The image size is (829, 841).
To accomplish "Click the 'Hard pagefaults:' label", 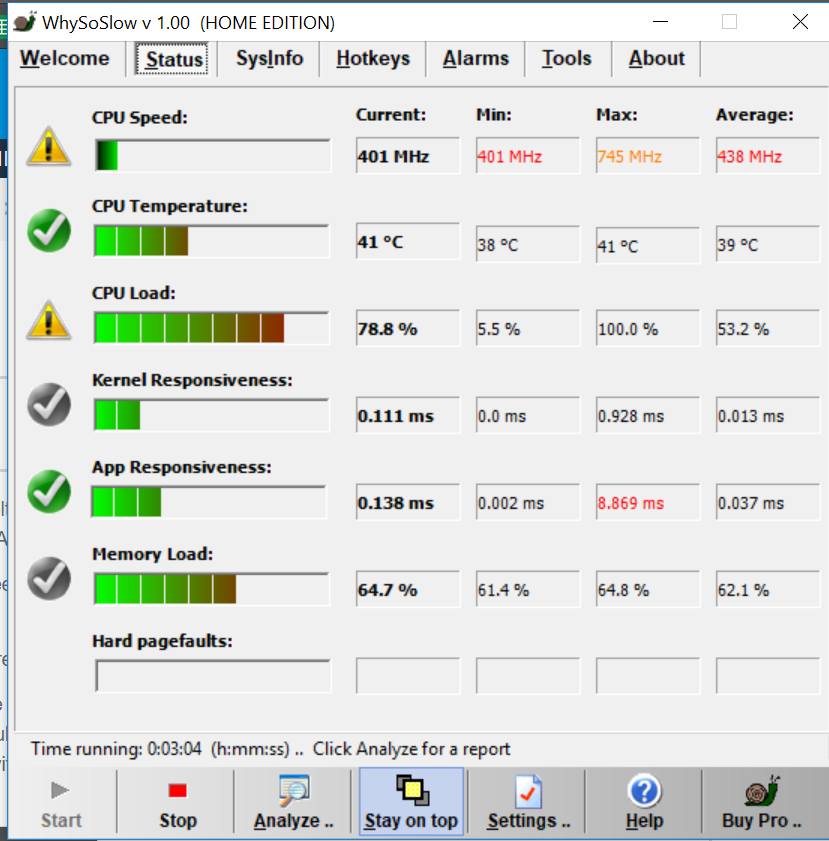I will click(162, 641).
